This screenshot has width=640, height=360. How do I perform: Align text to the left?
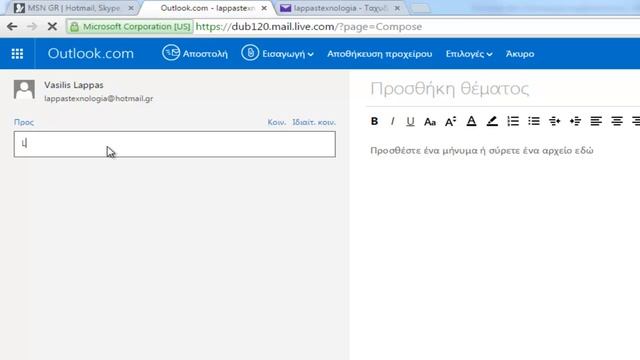596,121
